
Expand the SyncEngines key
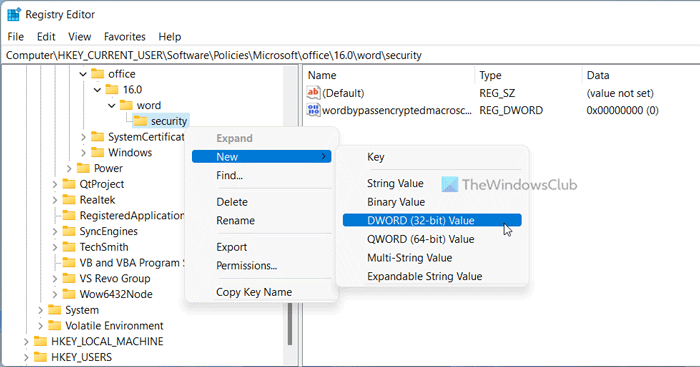tap(54, 231)
